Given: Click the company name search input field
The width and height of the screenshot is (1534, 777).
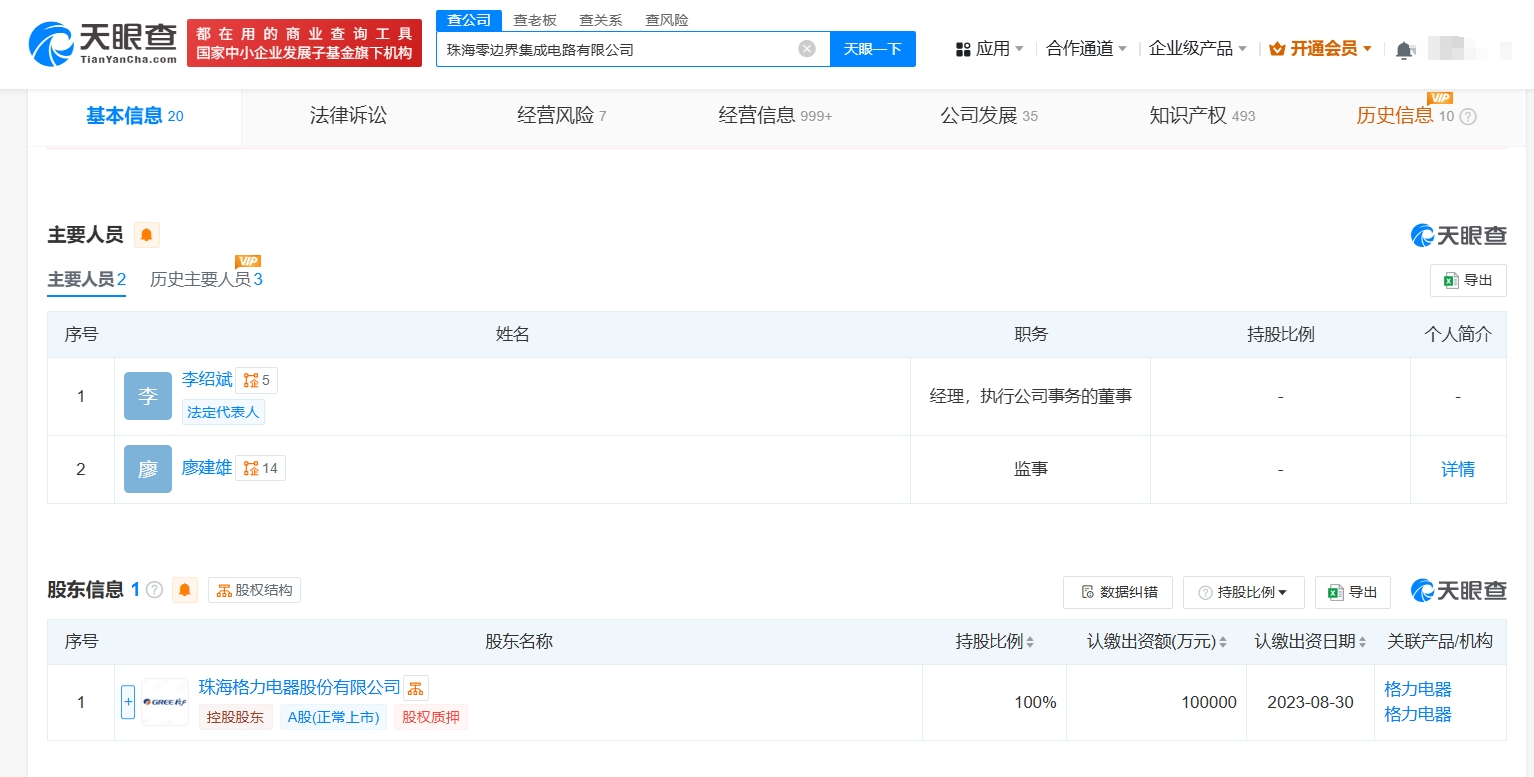Looking at the screenshot, I should point(615,49).
